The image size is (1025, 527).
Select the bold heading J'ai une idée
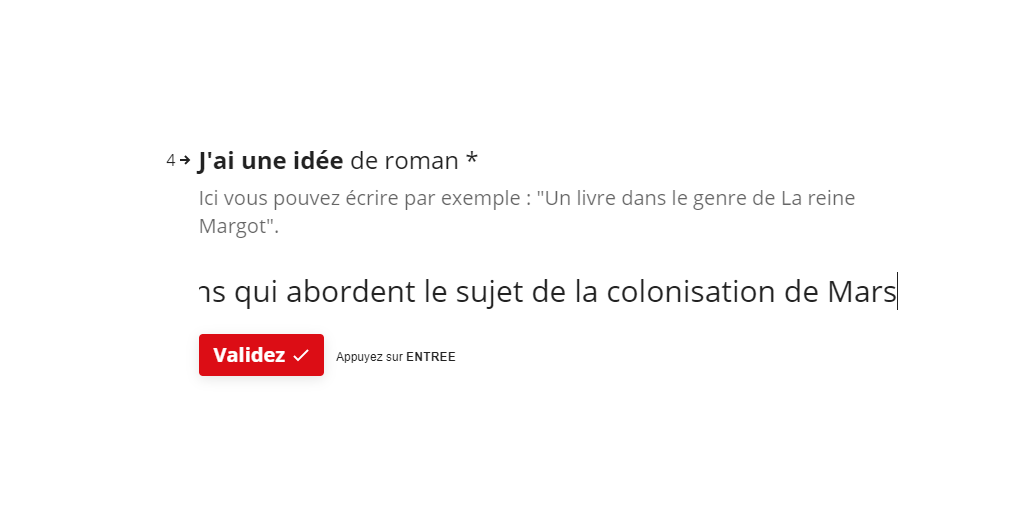pos(271,160)
